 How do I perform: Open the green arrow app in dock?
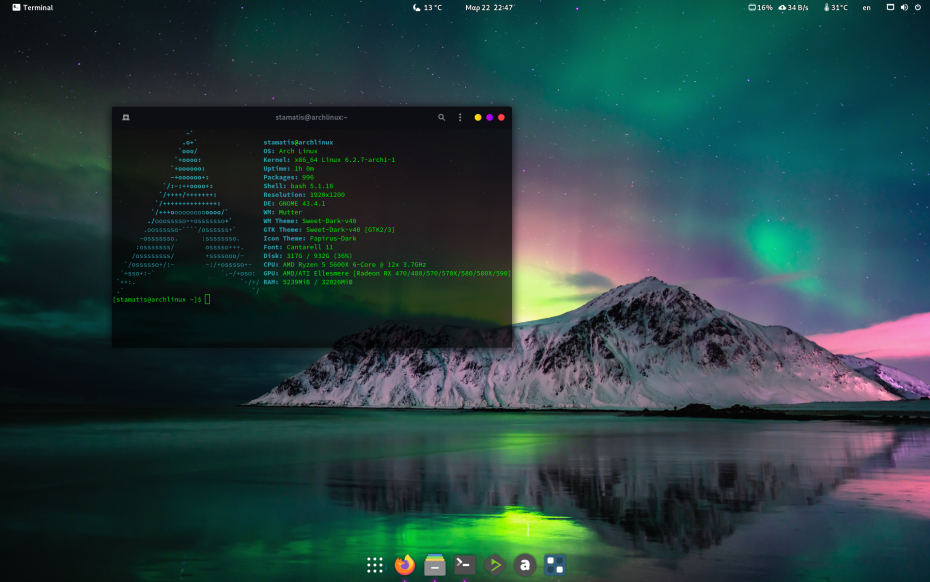point(494,565)
